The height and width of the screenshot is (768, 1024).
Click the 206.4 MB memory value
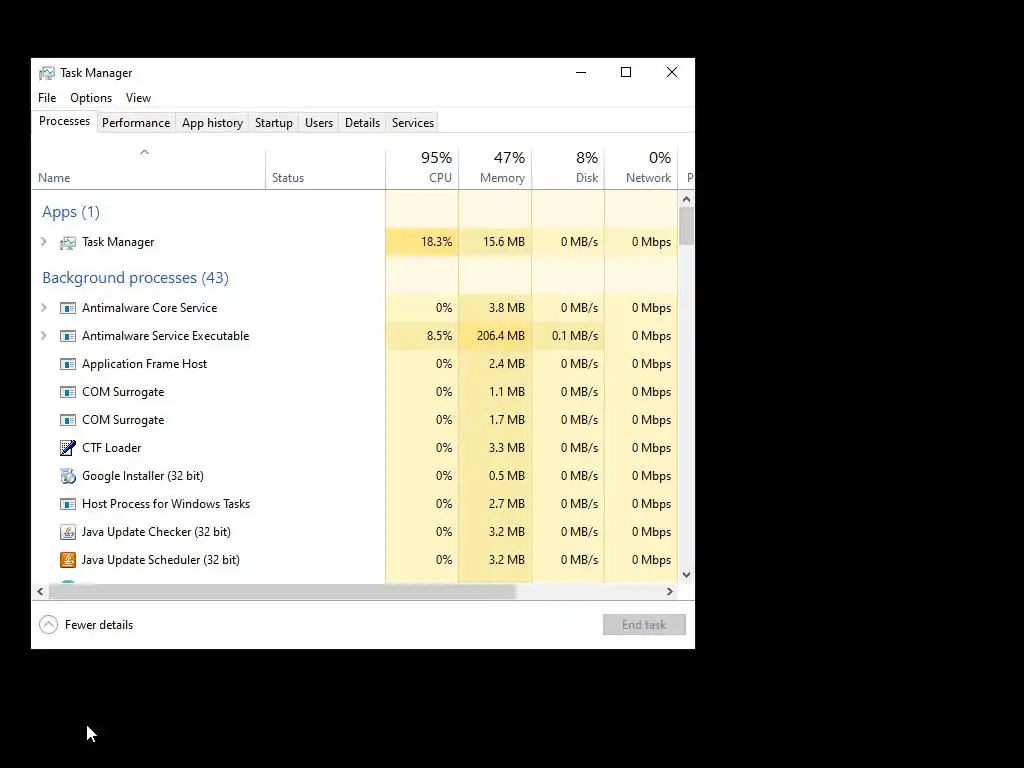501,336
